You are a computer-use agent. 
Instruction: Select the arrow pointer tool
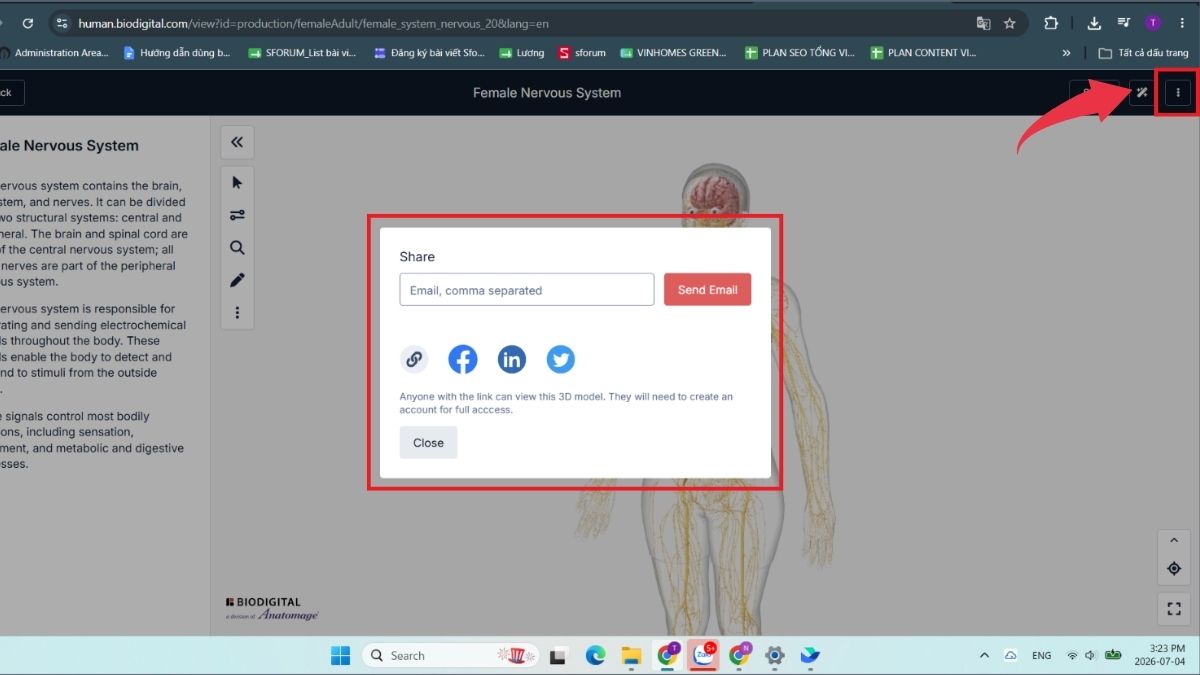coord(237,182)
